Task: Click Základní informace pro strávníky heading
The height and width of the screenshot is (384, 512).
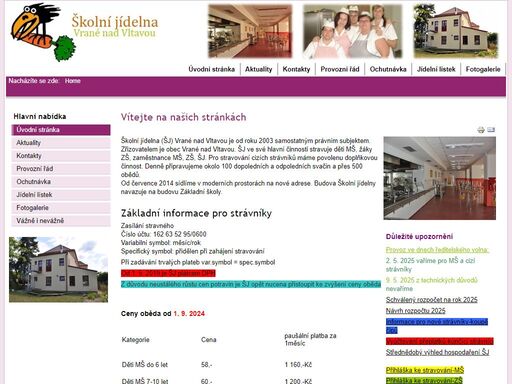Action: [x=196, y=213]
